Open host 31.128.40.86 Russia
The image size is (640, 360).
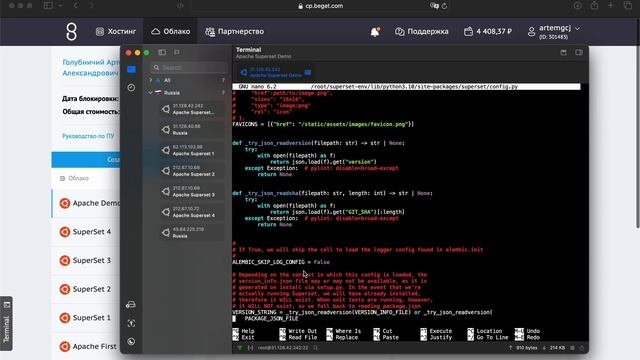[192, 129]
